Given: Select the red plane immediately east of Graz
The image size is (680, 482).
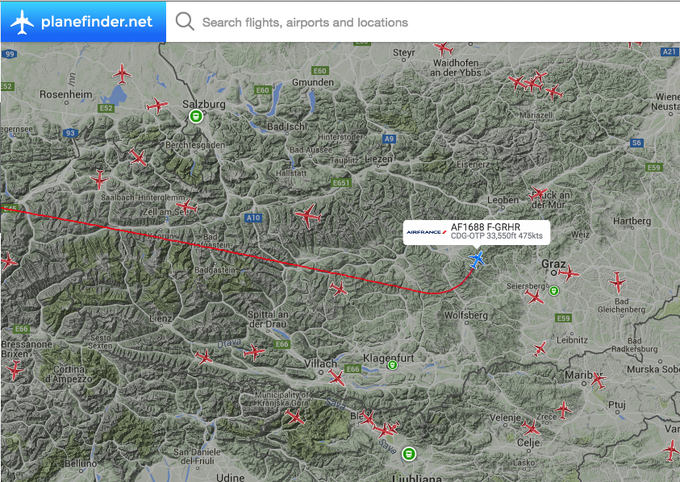Looking at the screenshot, I should 569,273.
